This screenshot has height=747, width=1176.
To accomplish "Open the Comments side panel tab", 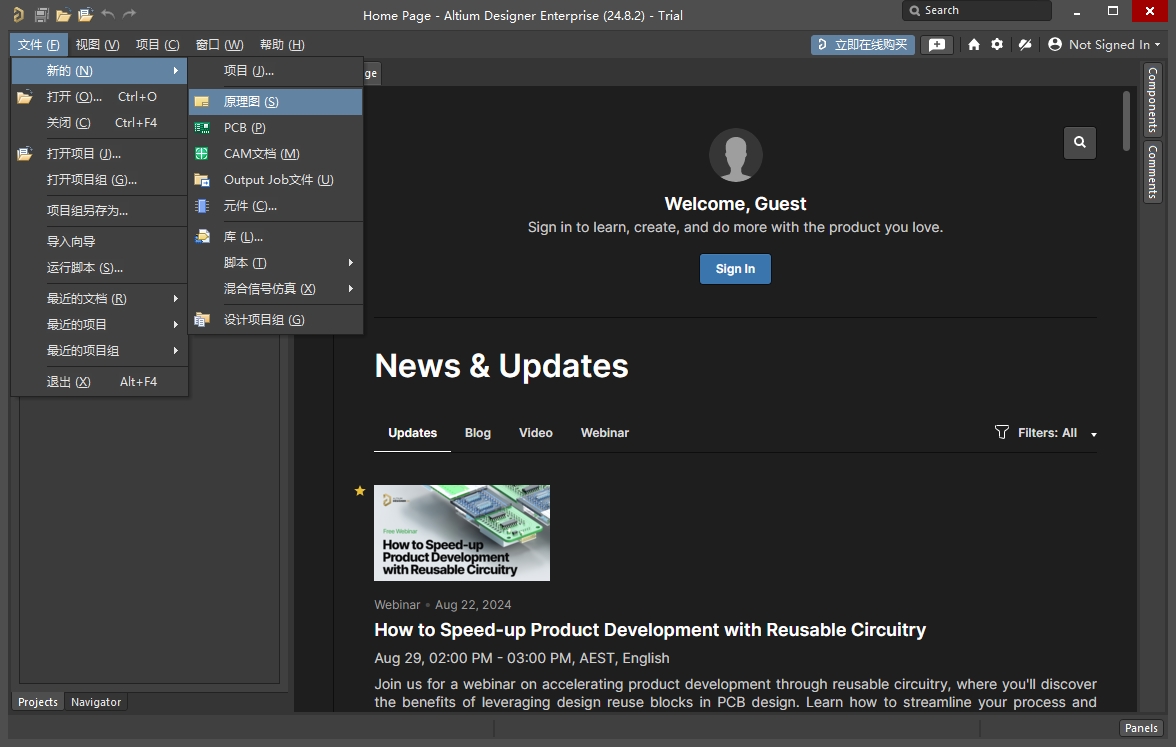I will pos(1153,172).
